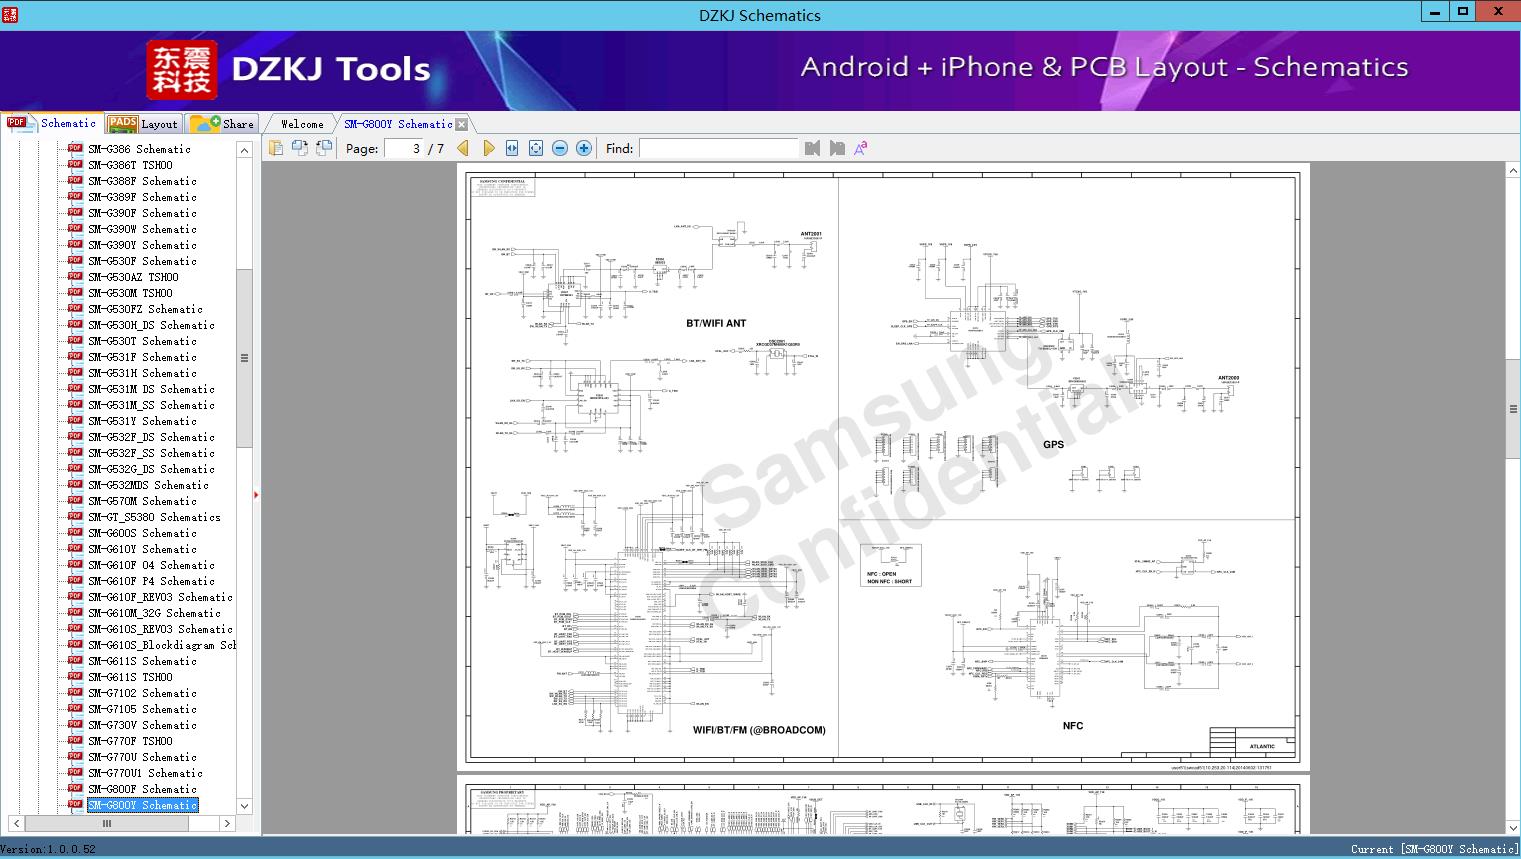1521x859 pixels.
Task: Open SM-G770F TSHOO in the tree
Action: (130, 741)
